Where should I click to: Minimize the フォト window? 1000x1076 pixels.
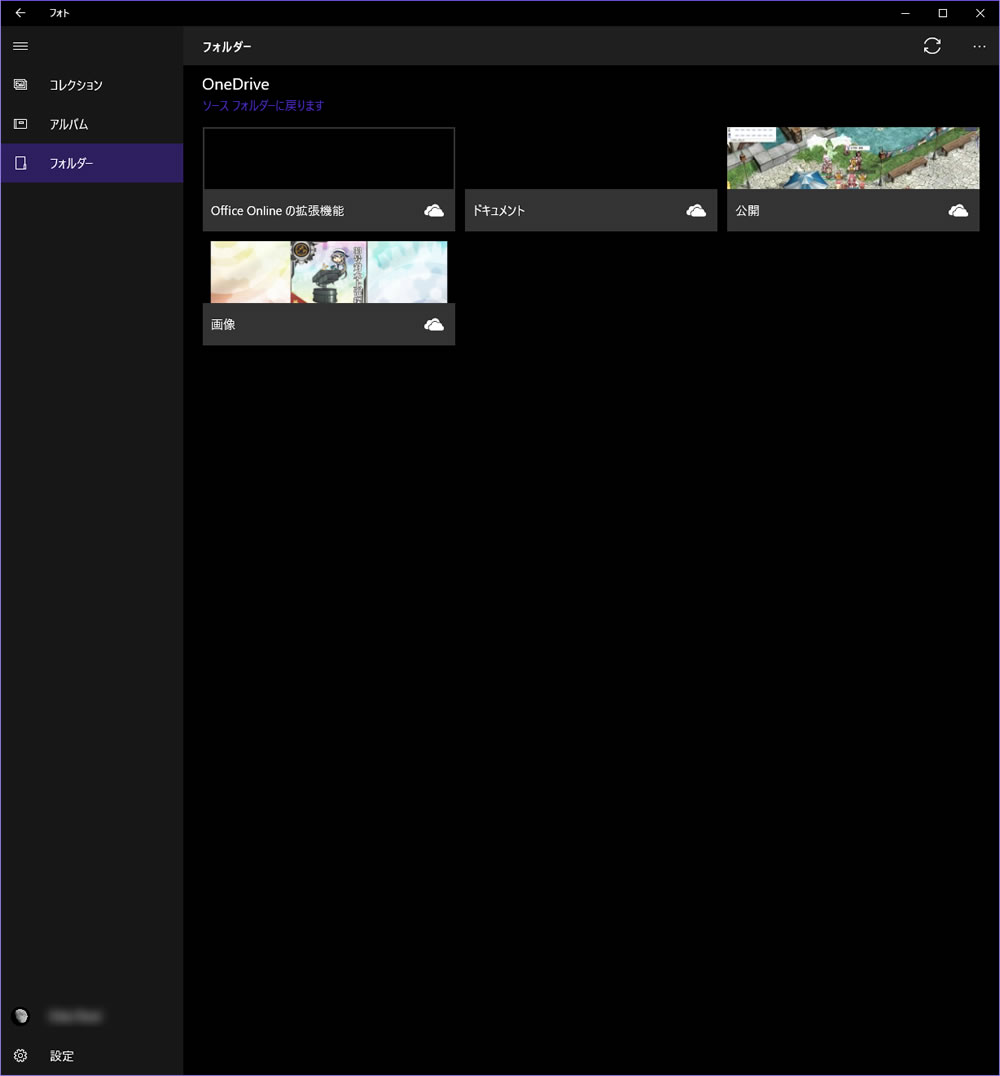click(x=906, y=13)
